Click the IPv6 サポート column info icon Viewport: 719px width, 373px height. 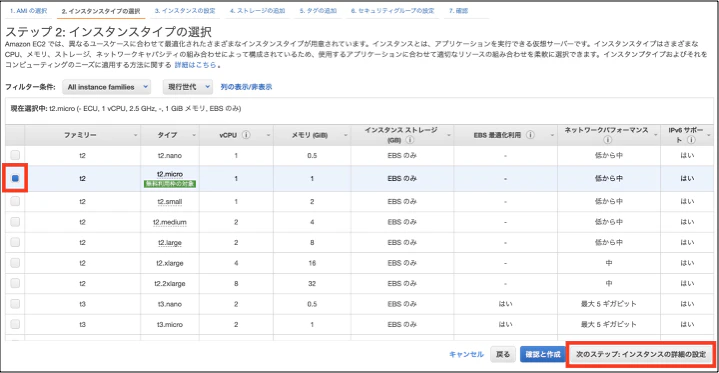click(691, 140)
